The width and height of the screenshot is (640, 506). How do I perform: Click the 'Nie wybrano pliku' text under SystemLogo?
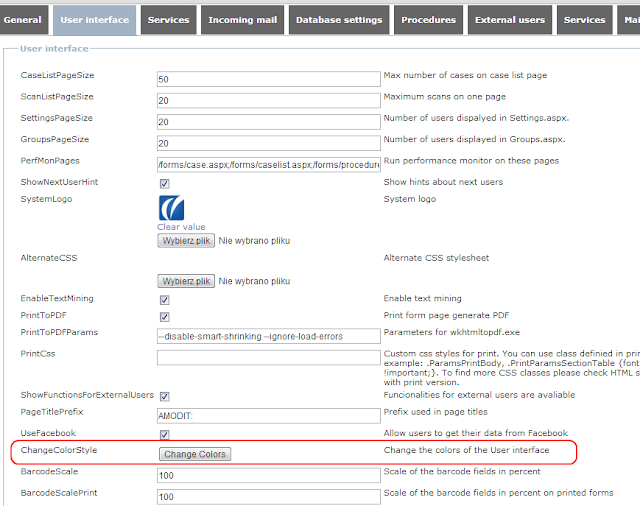(254, 241)
